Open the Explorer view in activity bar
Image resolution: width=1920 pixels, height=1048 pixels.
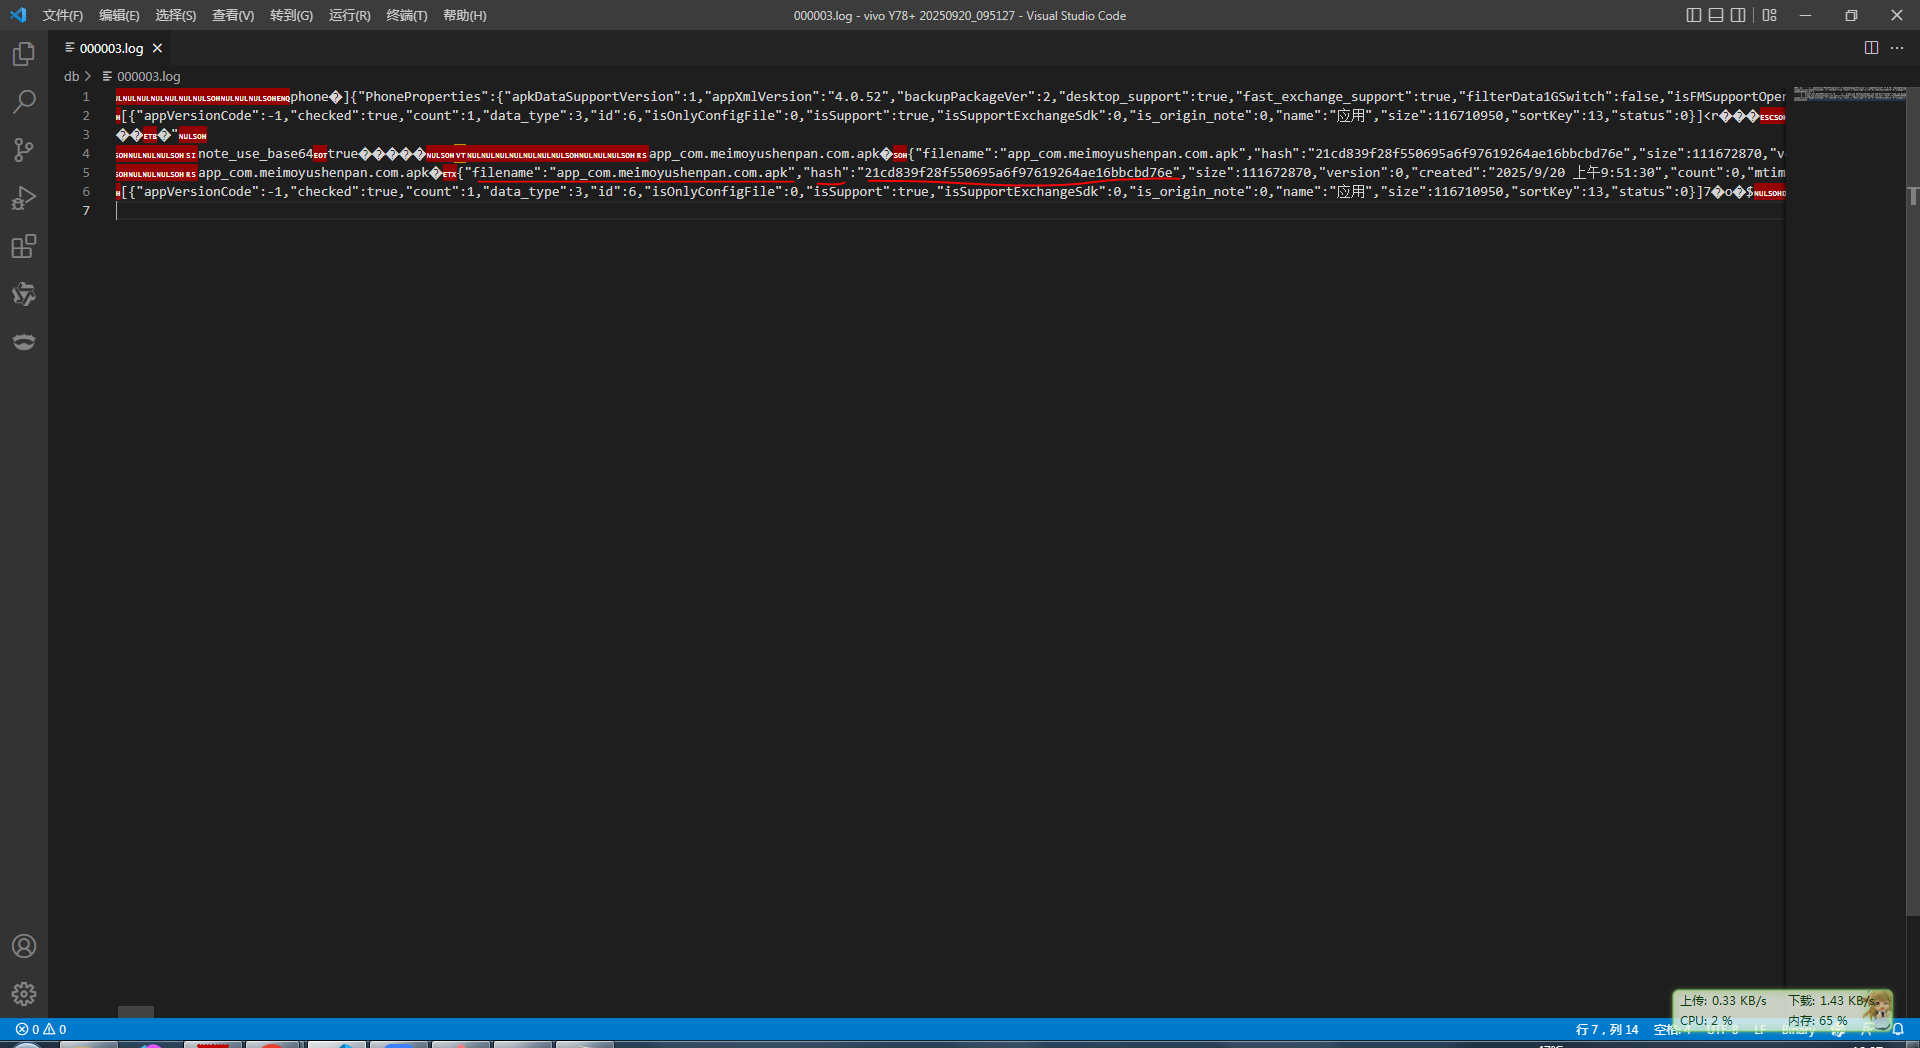[24, 54]
